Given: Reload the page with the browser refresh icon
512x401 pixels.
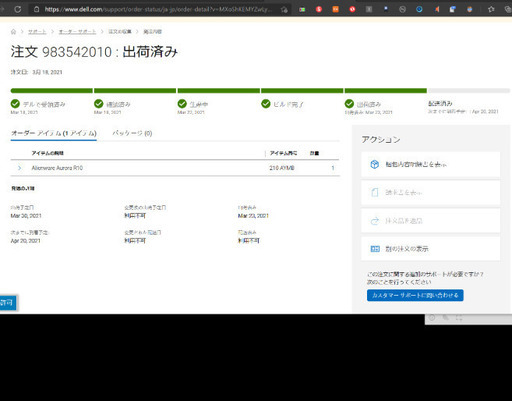Looking at the screenshot, I should tap(18, 9).
